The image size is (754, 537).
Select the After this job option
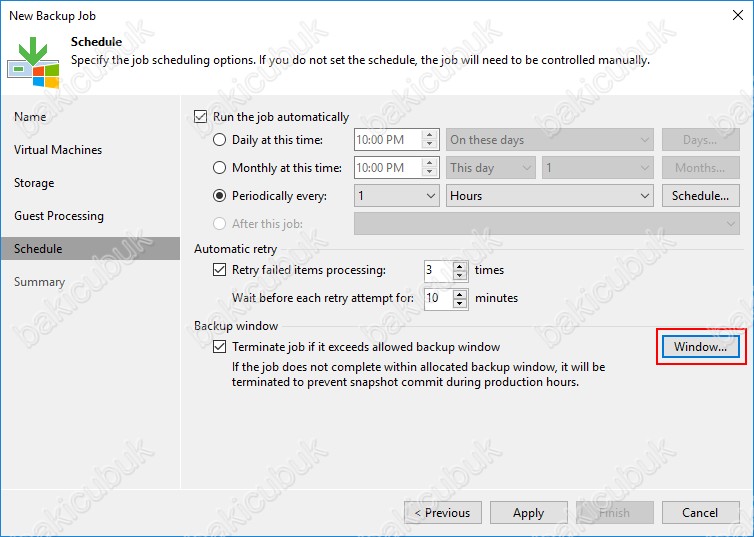pyautogui.click(x=219, y=224)
